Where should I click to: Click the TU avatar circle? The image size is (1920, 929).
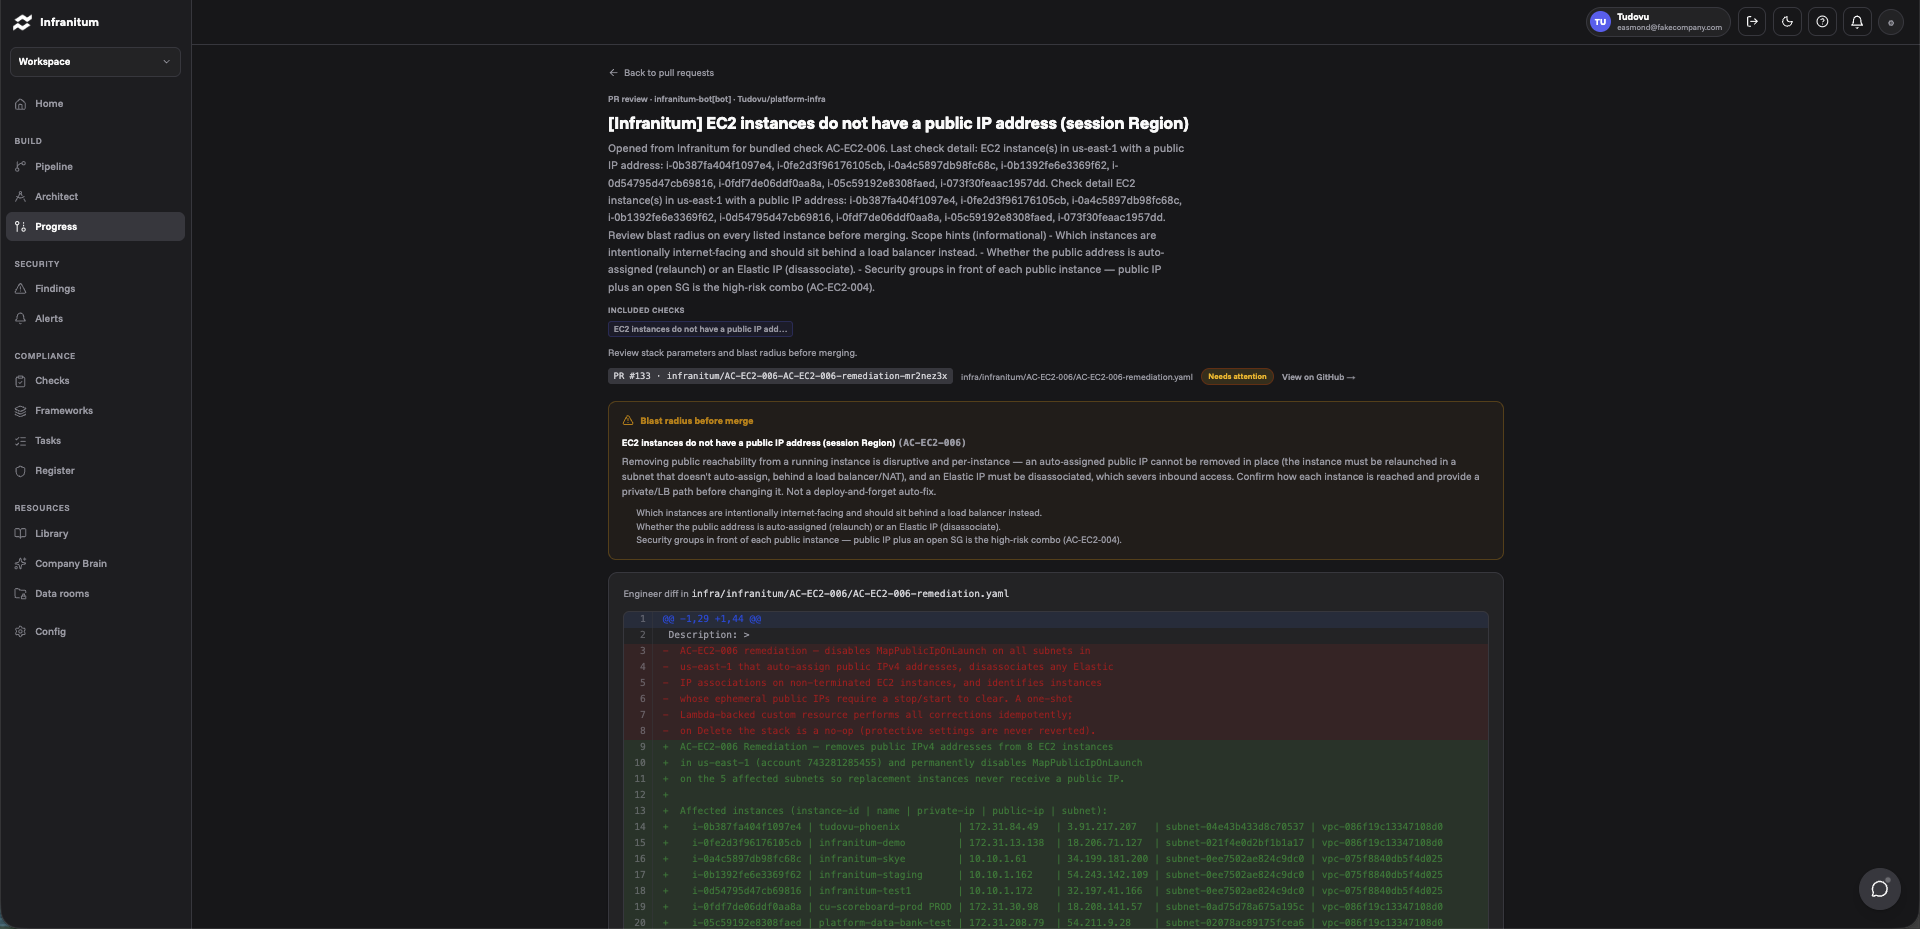point(1600,22)
